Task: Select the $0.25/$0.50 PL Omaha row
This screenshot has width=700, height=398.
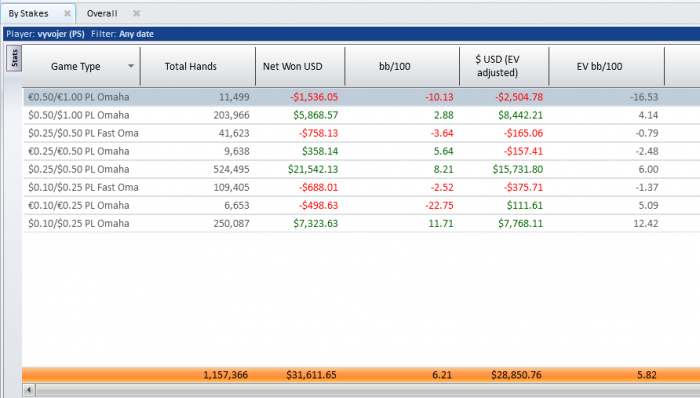Action: point(362,169)
